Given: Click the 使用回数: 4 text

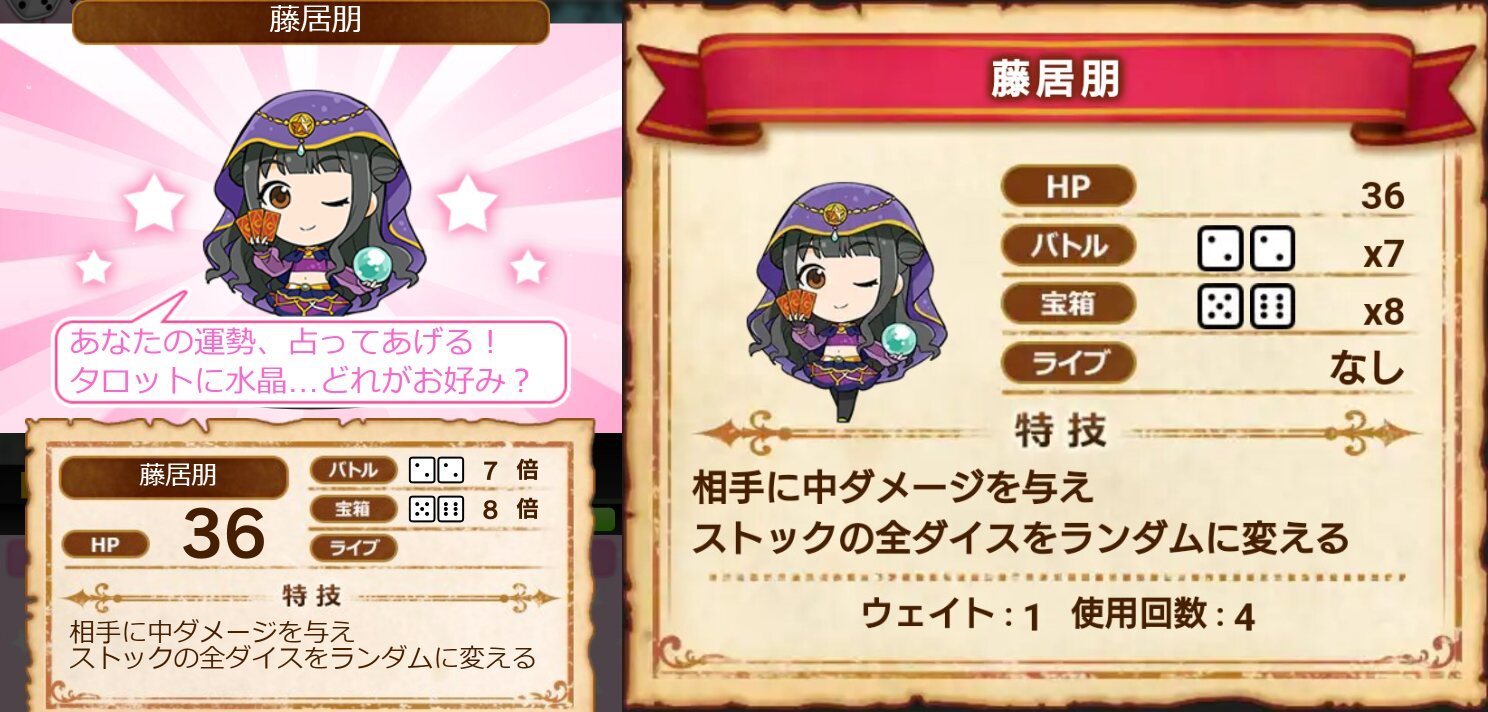Looking at the screenshot, I should pyautogui.click(x=1163, y=615).
